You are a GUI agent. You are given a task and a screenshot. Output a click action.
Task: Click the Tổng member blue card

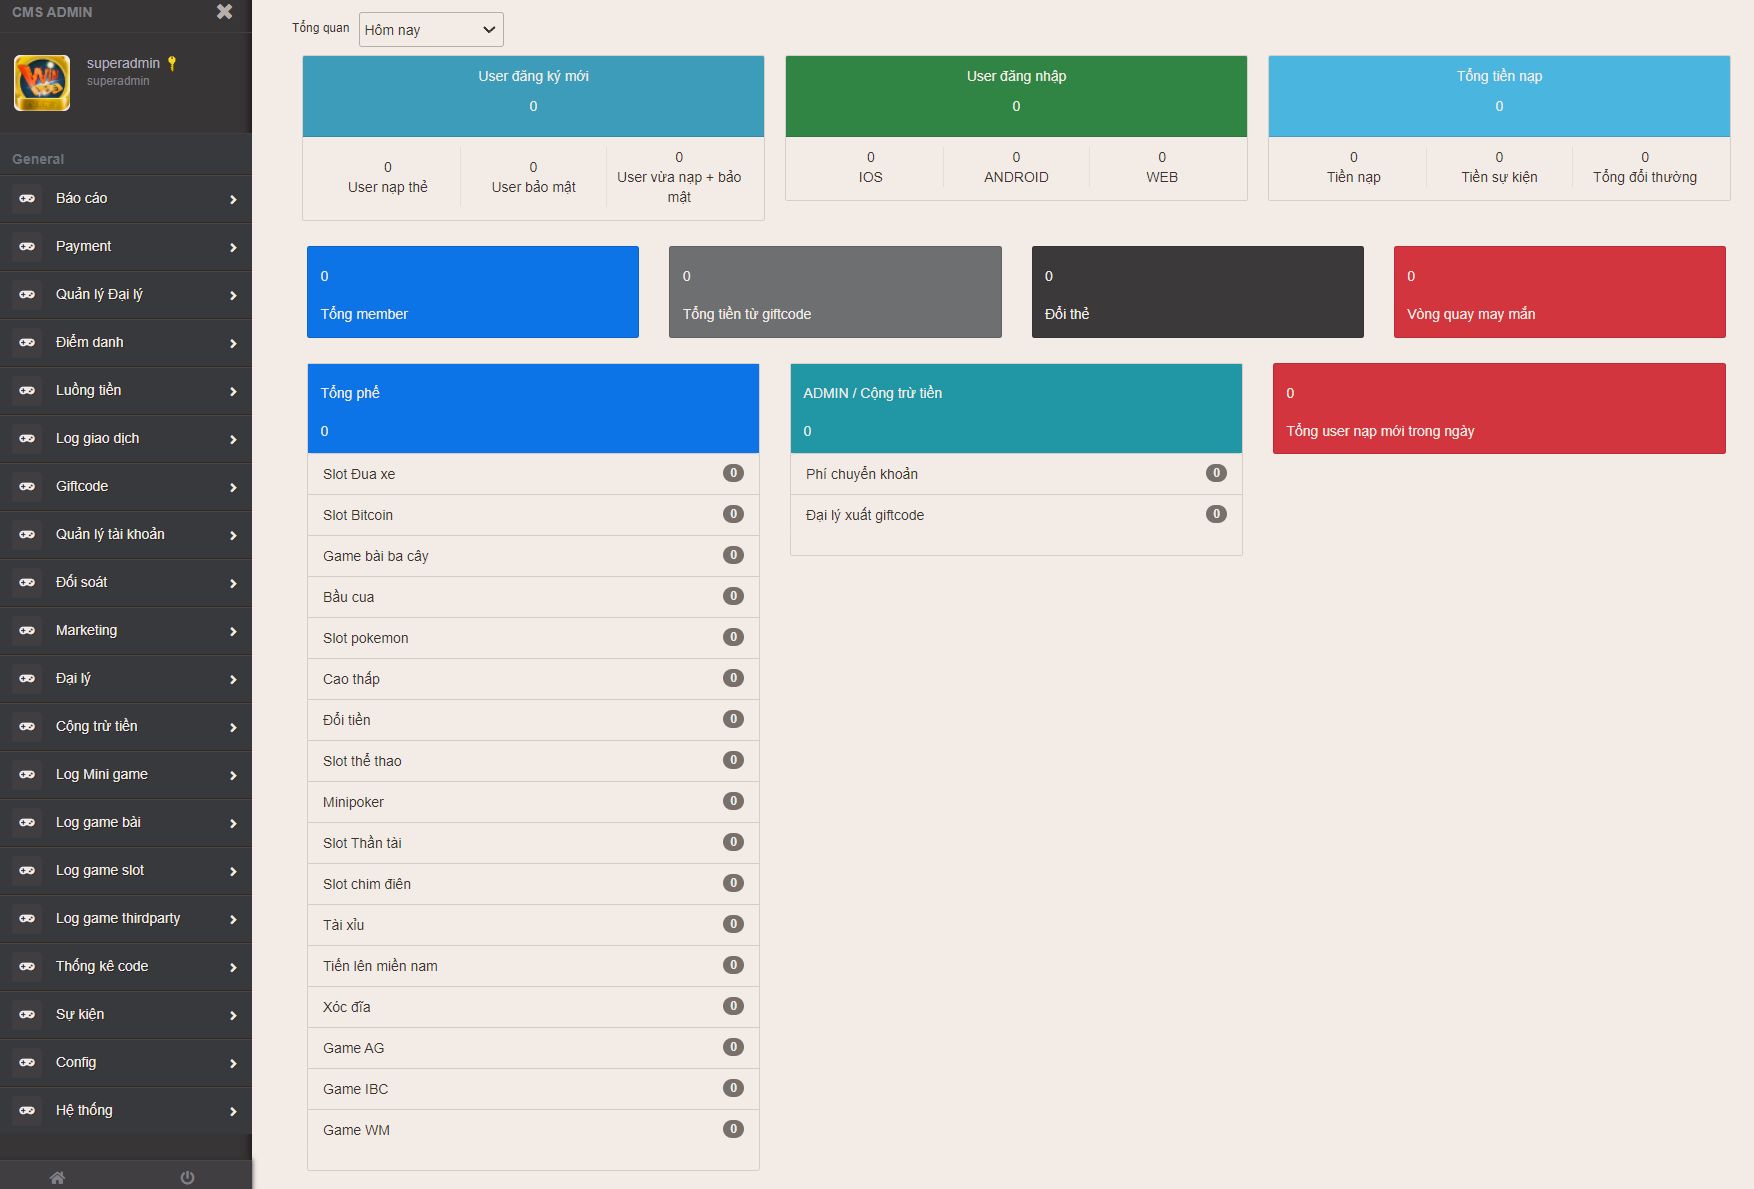point(473,292)
